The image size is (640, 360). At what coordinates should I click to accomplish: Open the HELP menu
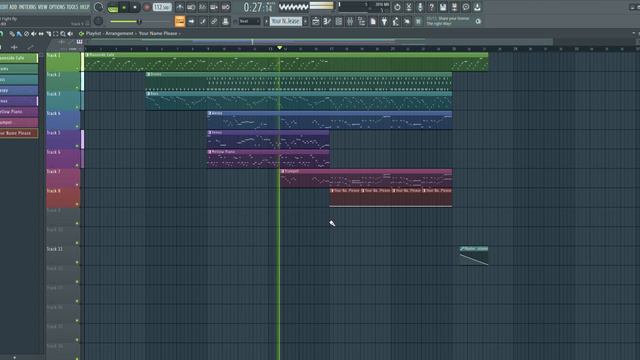click(84, 7)
